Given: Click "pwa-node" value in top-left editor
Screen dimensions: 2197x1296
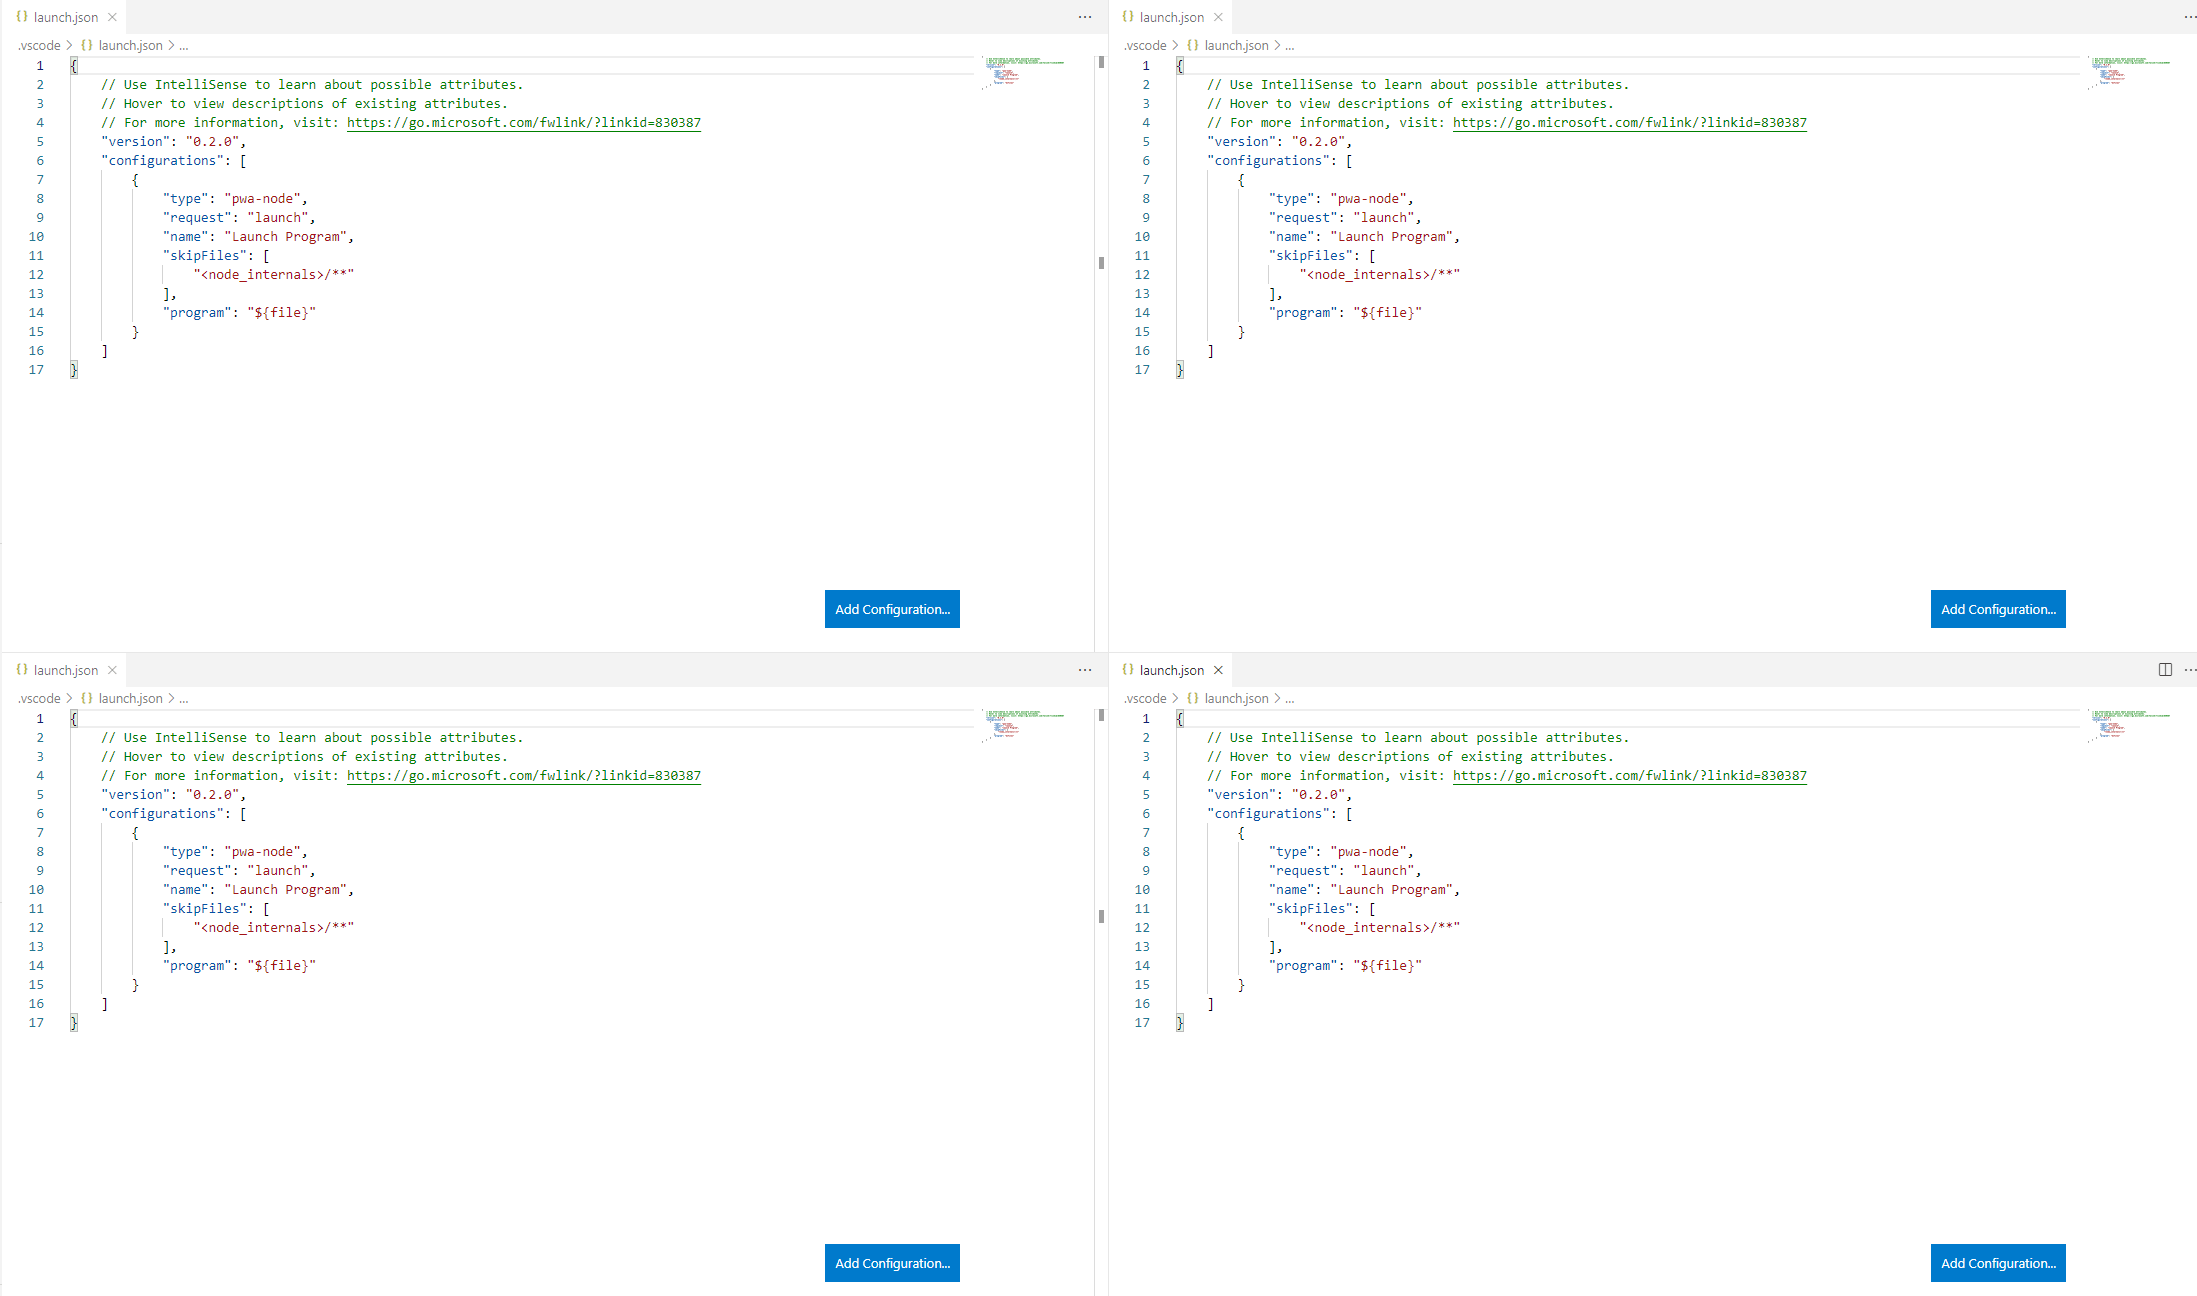Looking at the screenshot, I should [x=262, y=199].
